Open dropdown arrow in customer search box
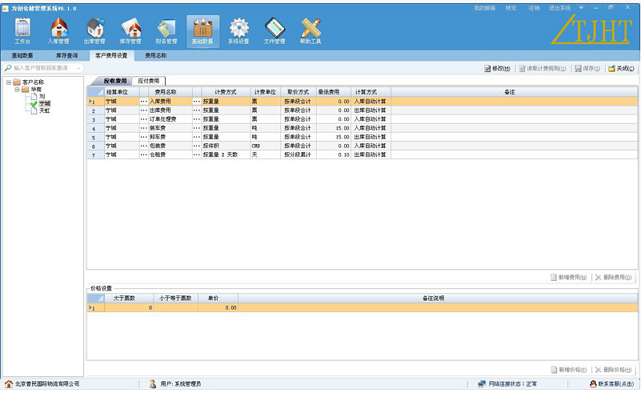This screenshot has height=393, width=641. point(78,68)
